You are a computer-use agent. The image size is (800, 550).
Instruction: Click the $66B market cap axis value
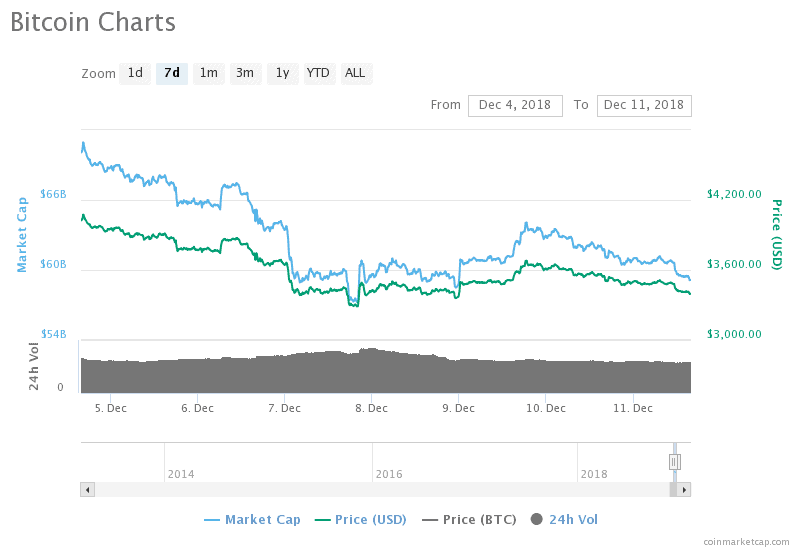(x=54, y=194)
